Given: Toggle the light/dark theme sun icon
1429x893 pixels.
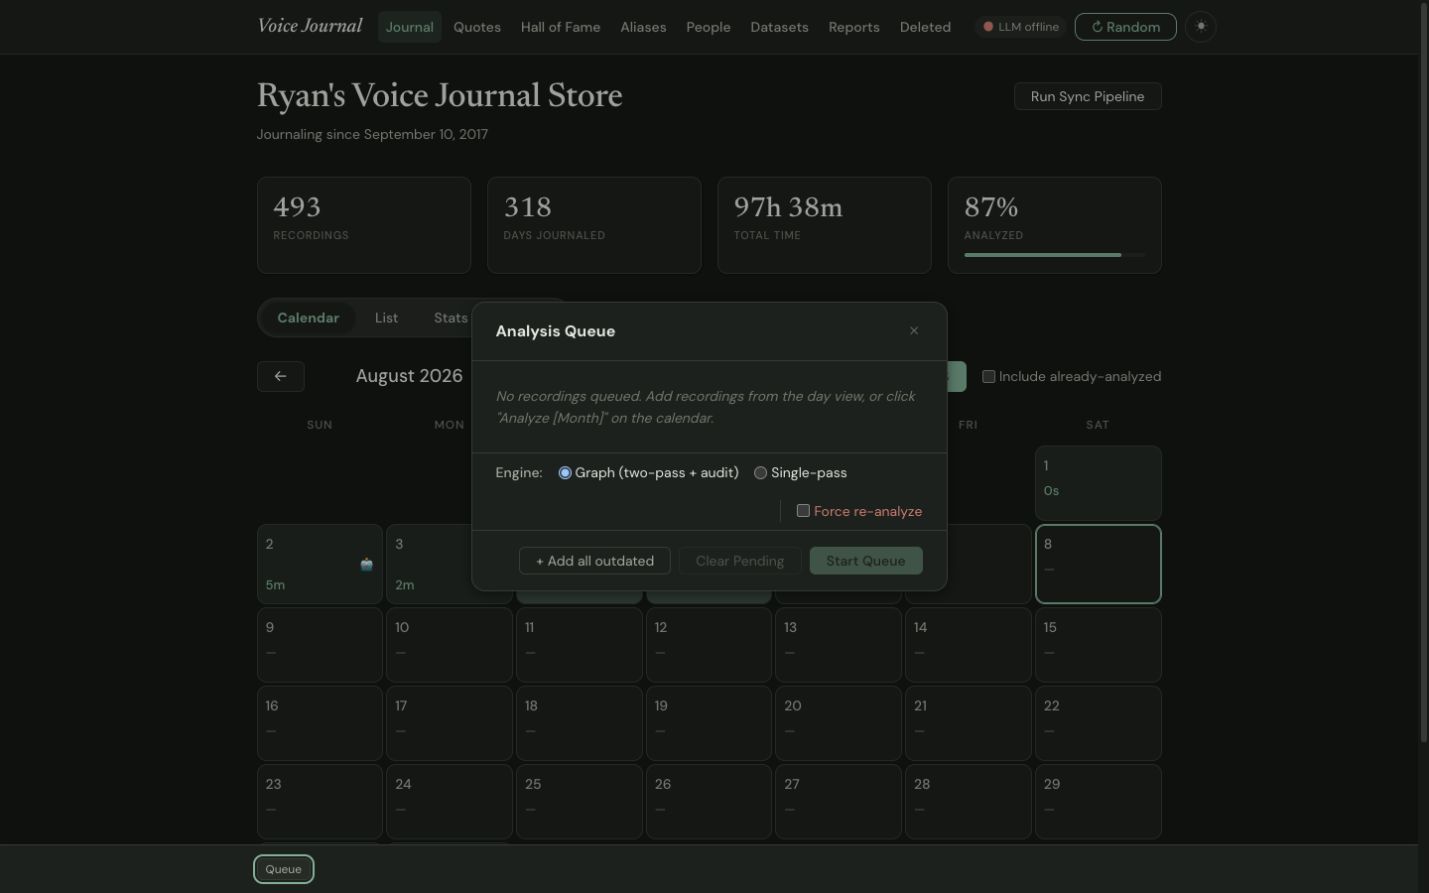Looking at the screenshot, I should point(1200,27).
